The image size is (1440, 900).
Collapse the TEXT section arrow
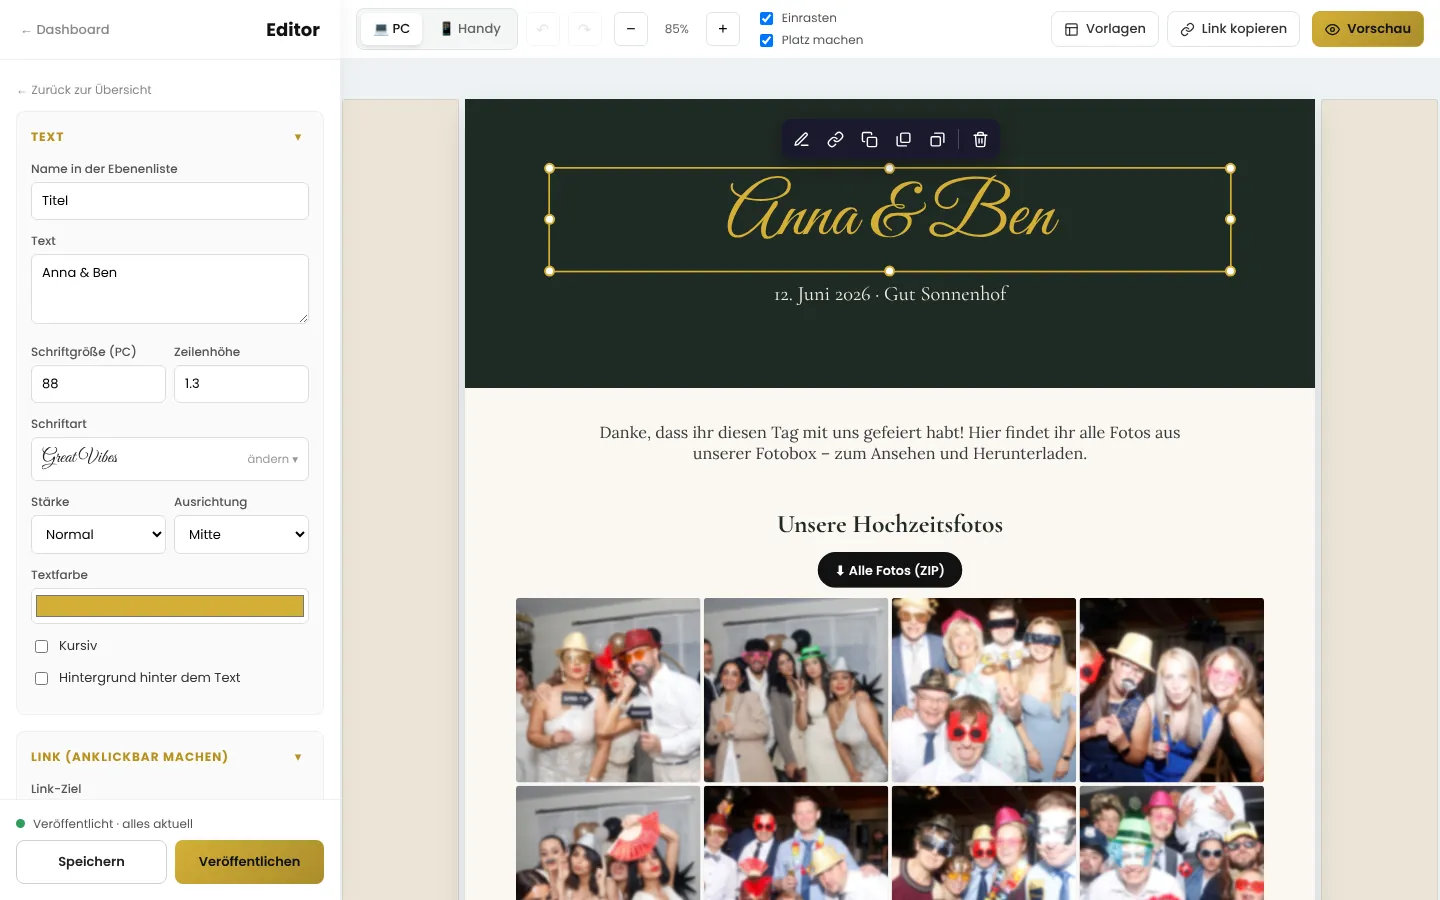pos(298,137)
